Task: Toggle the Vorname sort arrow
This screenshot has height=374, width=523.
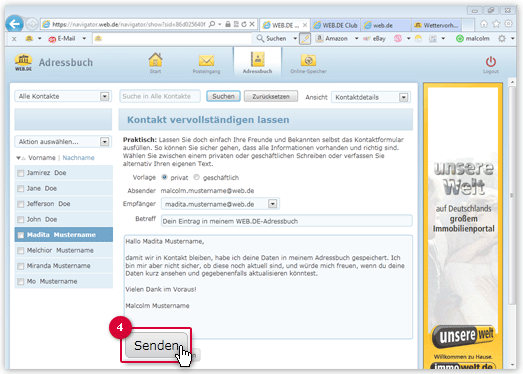Action: tap(21, 158)
